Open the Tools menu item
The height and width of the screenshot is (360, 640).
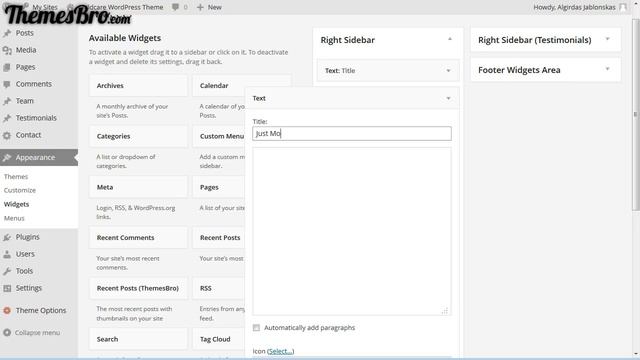(24, 271)
